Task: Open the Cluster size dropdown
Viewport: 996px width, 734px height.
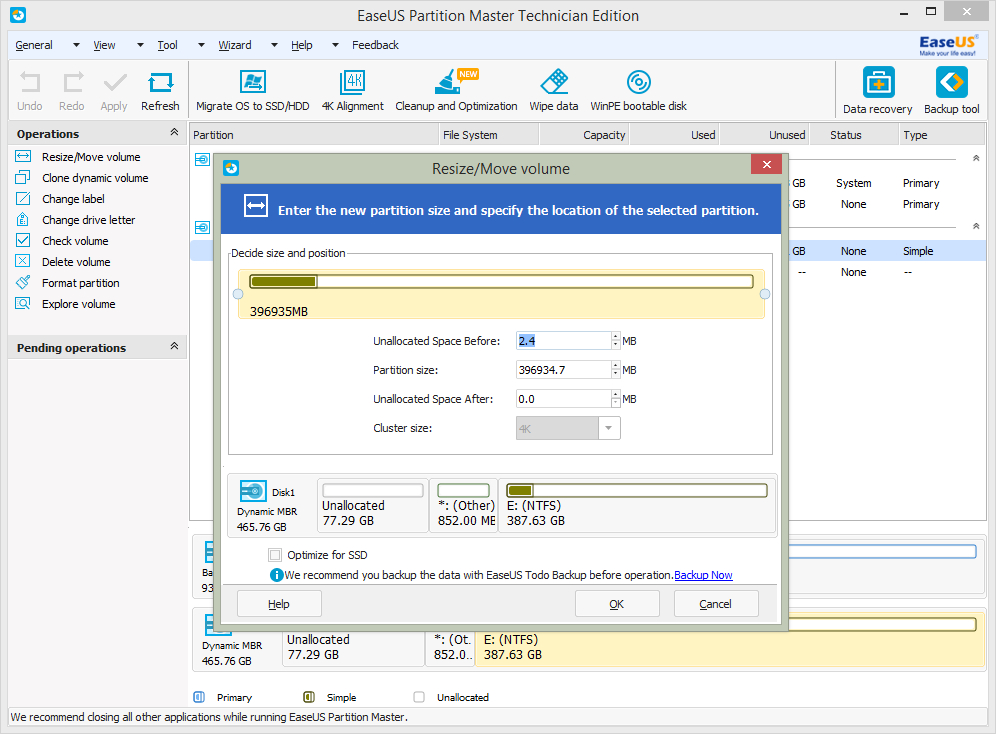Action: coord(609,428)
